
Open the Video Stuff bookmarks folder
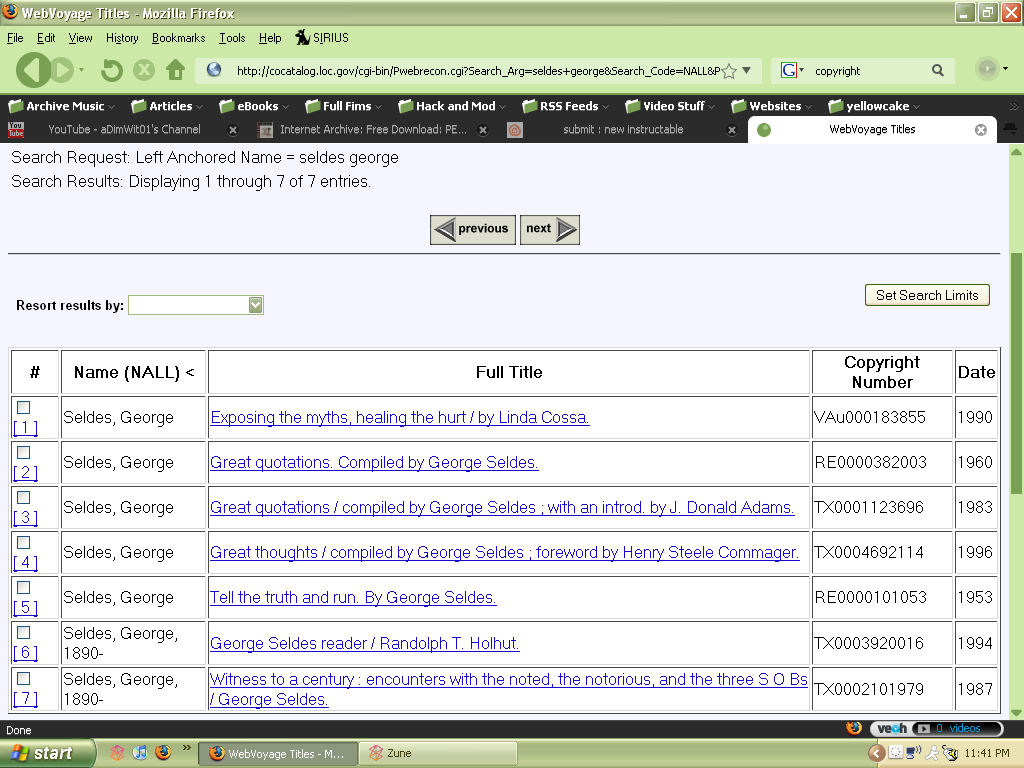669,106
